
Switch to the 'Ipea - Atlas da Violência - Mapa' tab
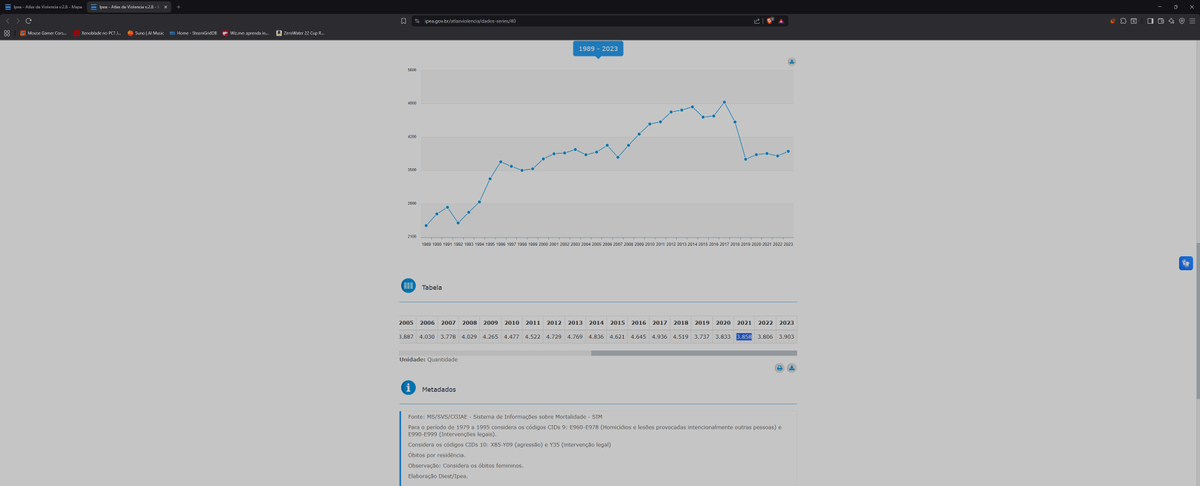43,7
